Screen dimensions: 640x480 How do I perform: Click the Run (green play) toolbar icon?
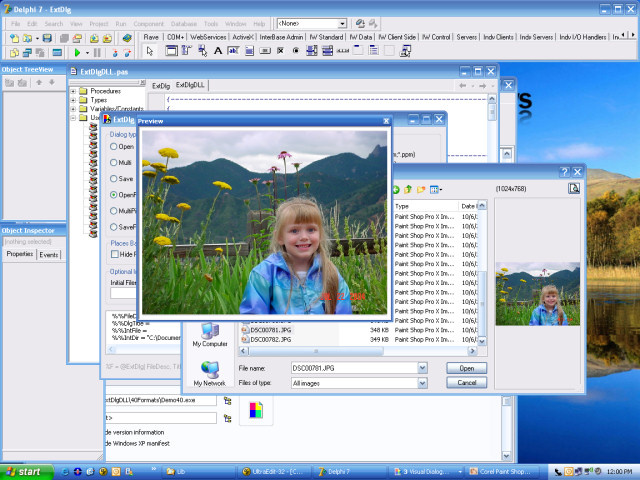[x=77, y=52]
